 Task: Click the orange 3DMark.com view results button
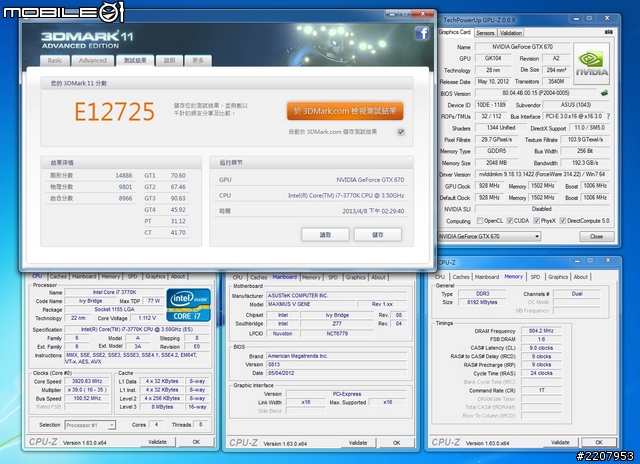345,111
